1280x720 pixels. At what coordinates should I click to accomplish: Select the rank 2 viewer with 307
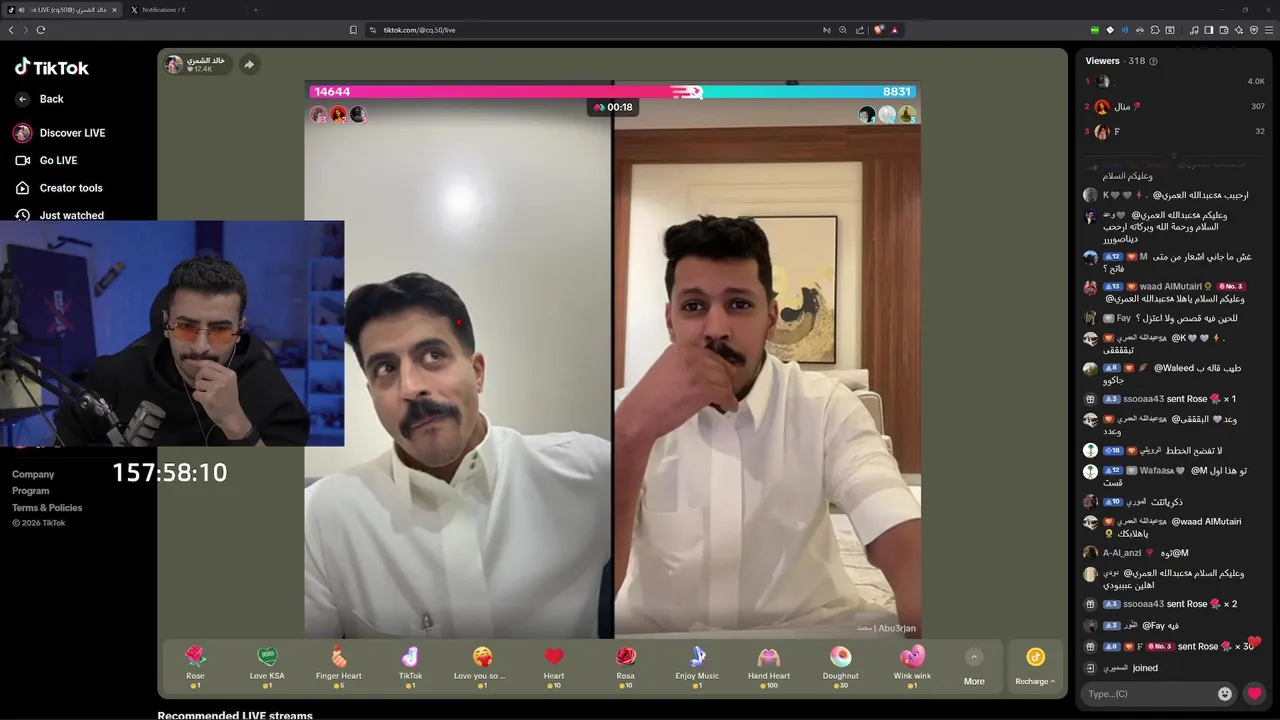[x=1176, y=106]
